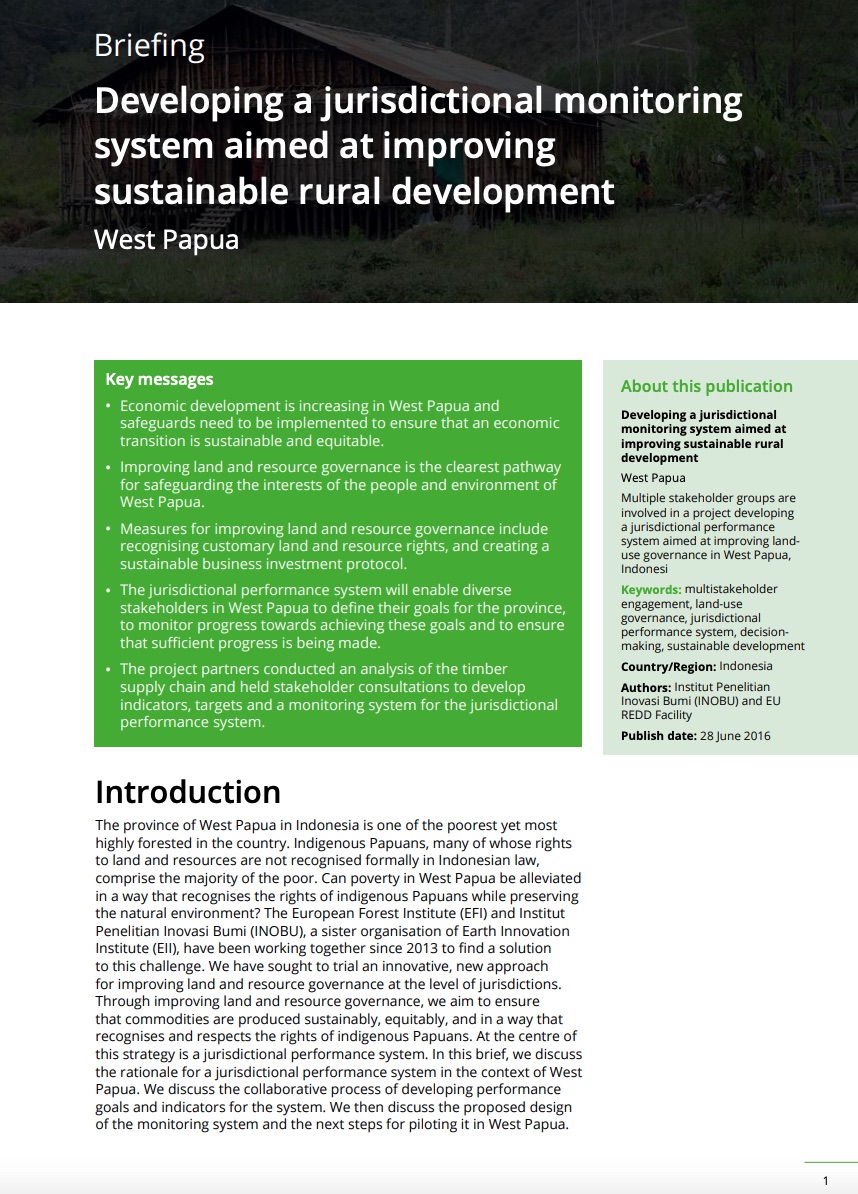Select the bullet starting "Measures for improving land"
This screenshot has width=858, height=1194.
334,546
